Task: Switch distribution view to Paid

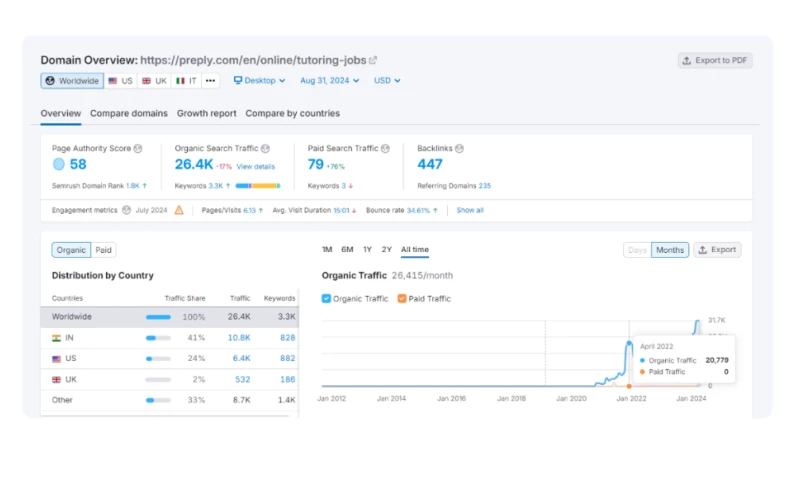Action: (104, 250)
